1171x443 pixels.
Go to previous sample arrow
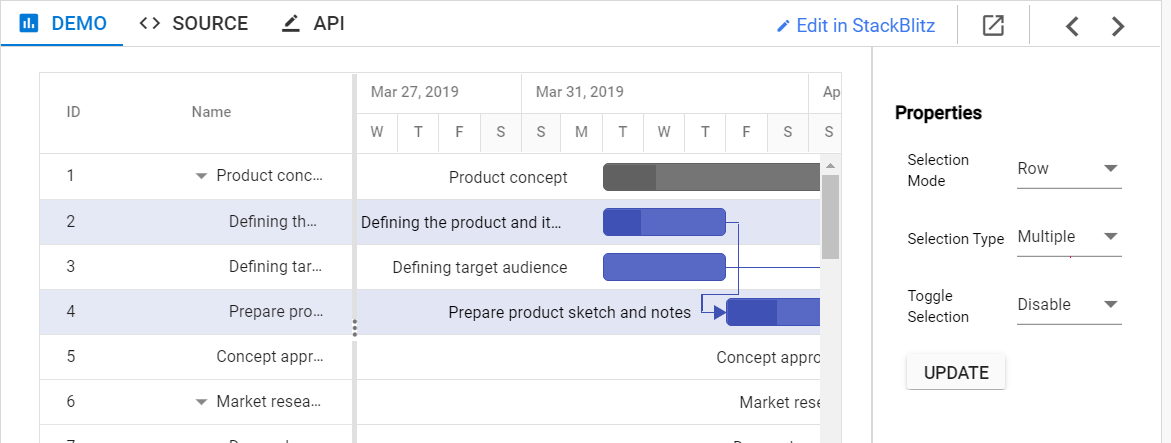1072,26
